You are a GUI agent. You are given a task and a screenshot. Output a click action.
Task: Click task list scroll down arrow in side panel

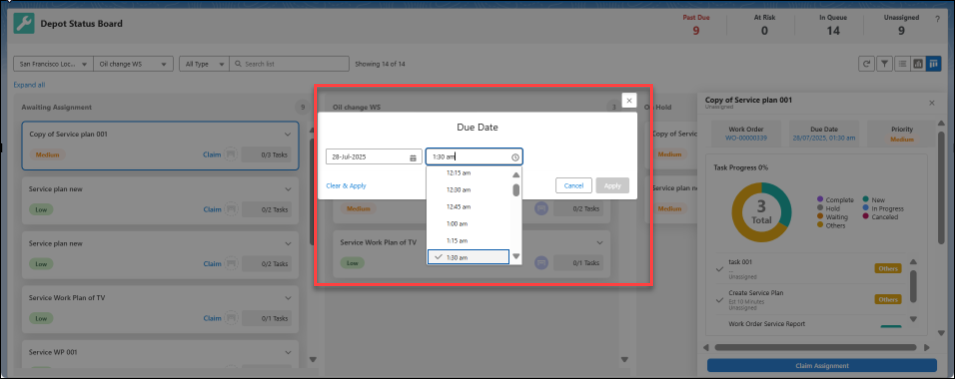913,319
